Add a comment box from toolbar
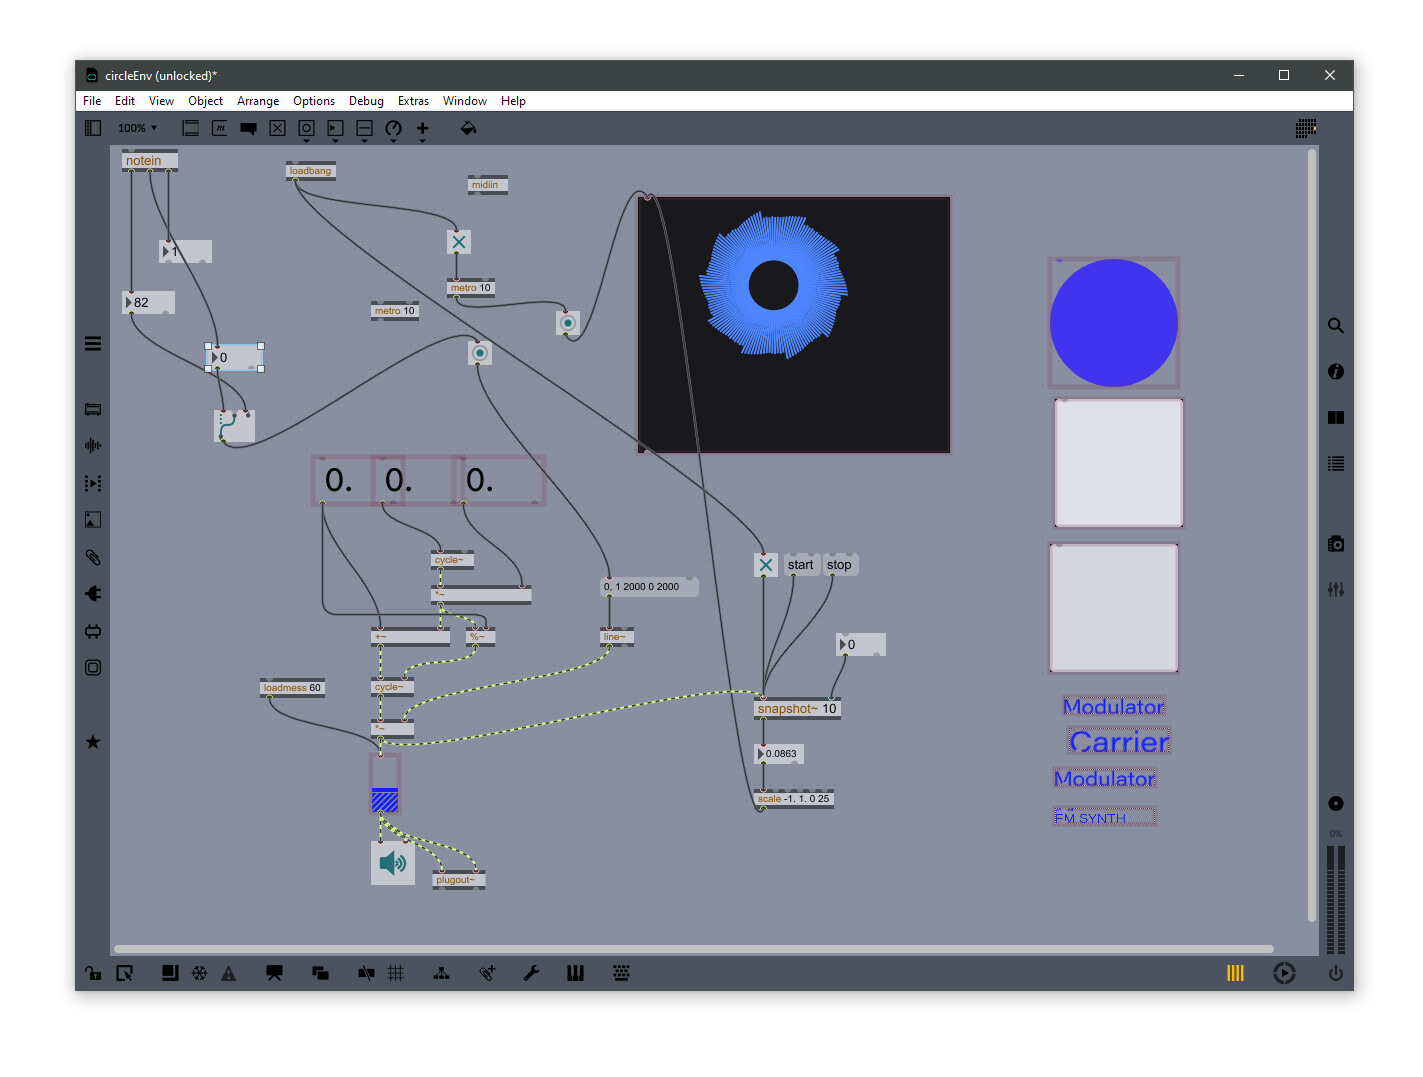 [248, 128]
